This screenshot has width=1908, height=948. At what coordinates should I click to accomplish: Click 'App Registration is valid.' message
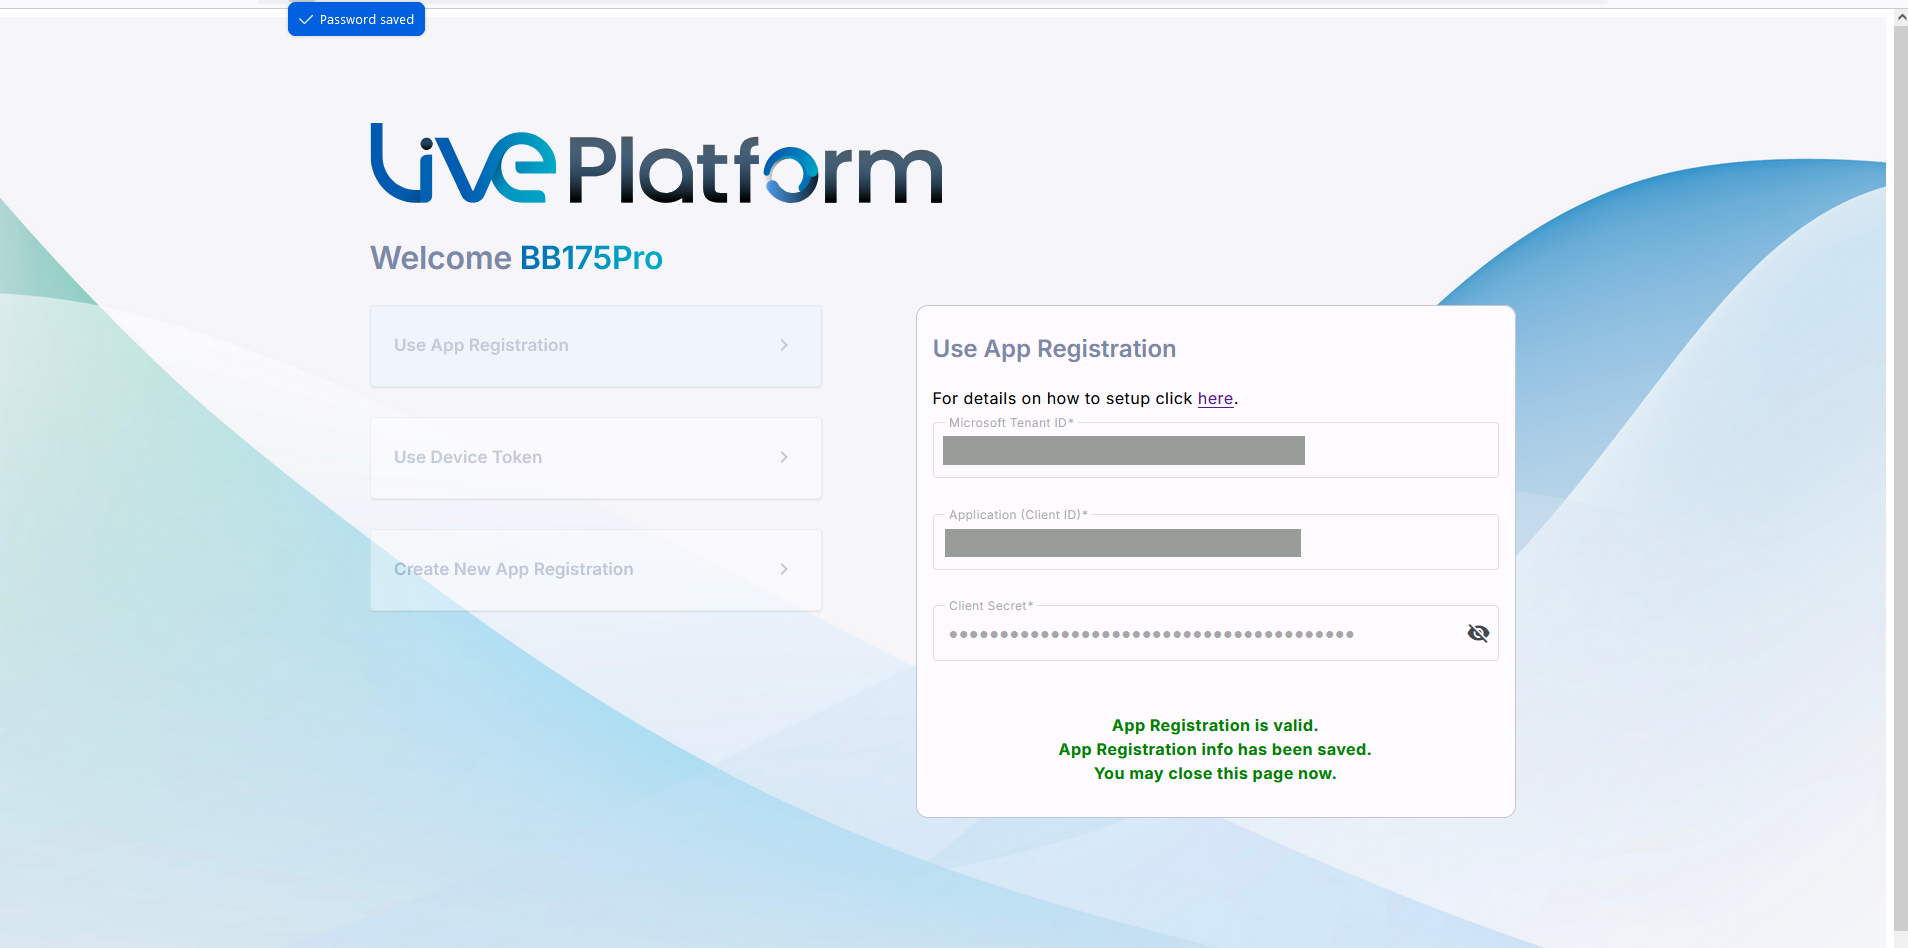tap(1215, 725)
